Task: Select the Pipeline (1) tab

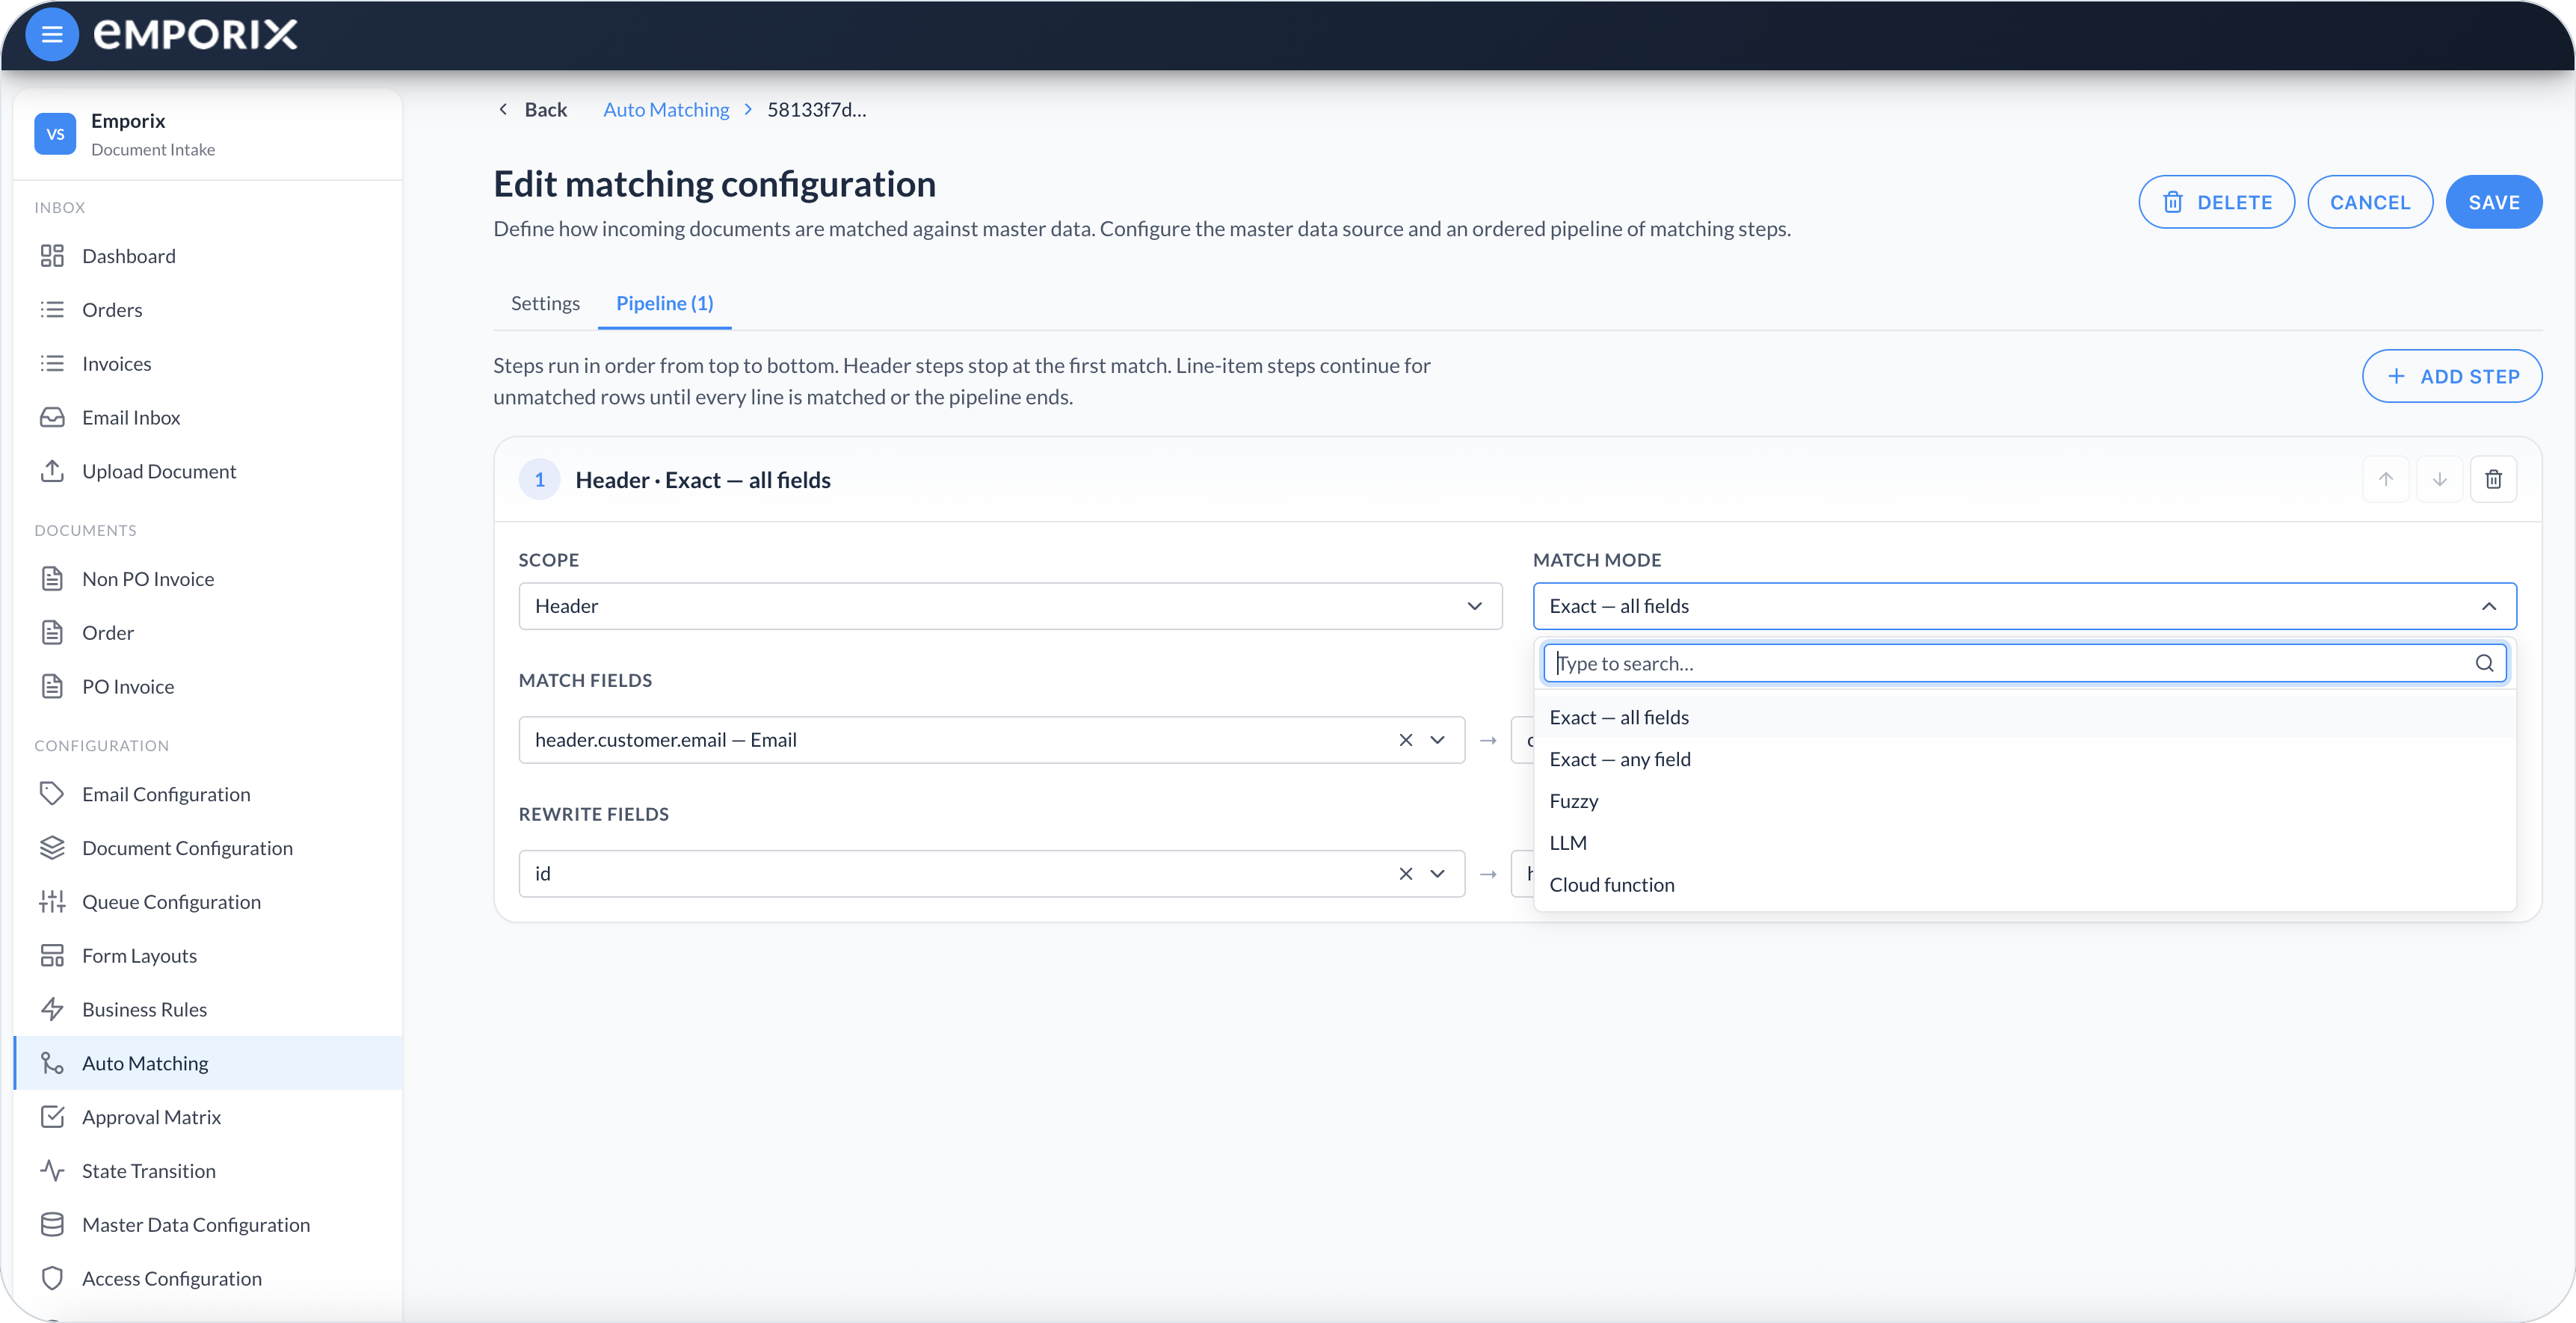Action: (665, 303)
